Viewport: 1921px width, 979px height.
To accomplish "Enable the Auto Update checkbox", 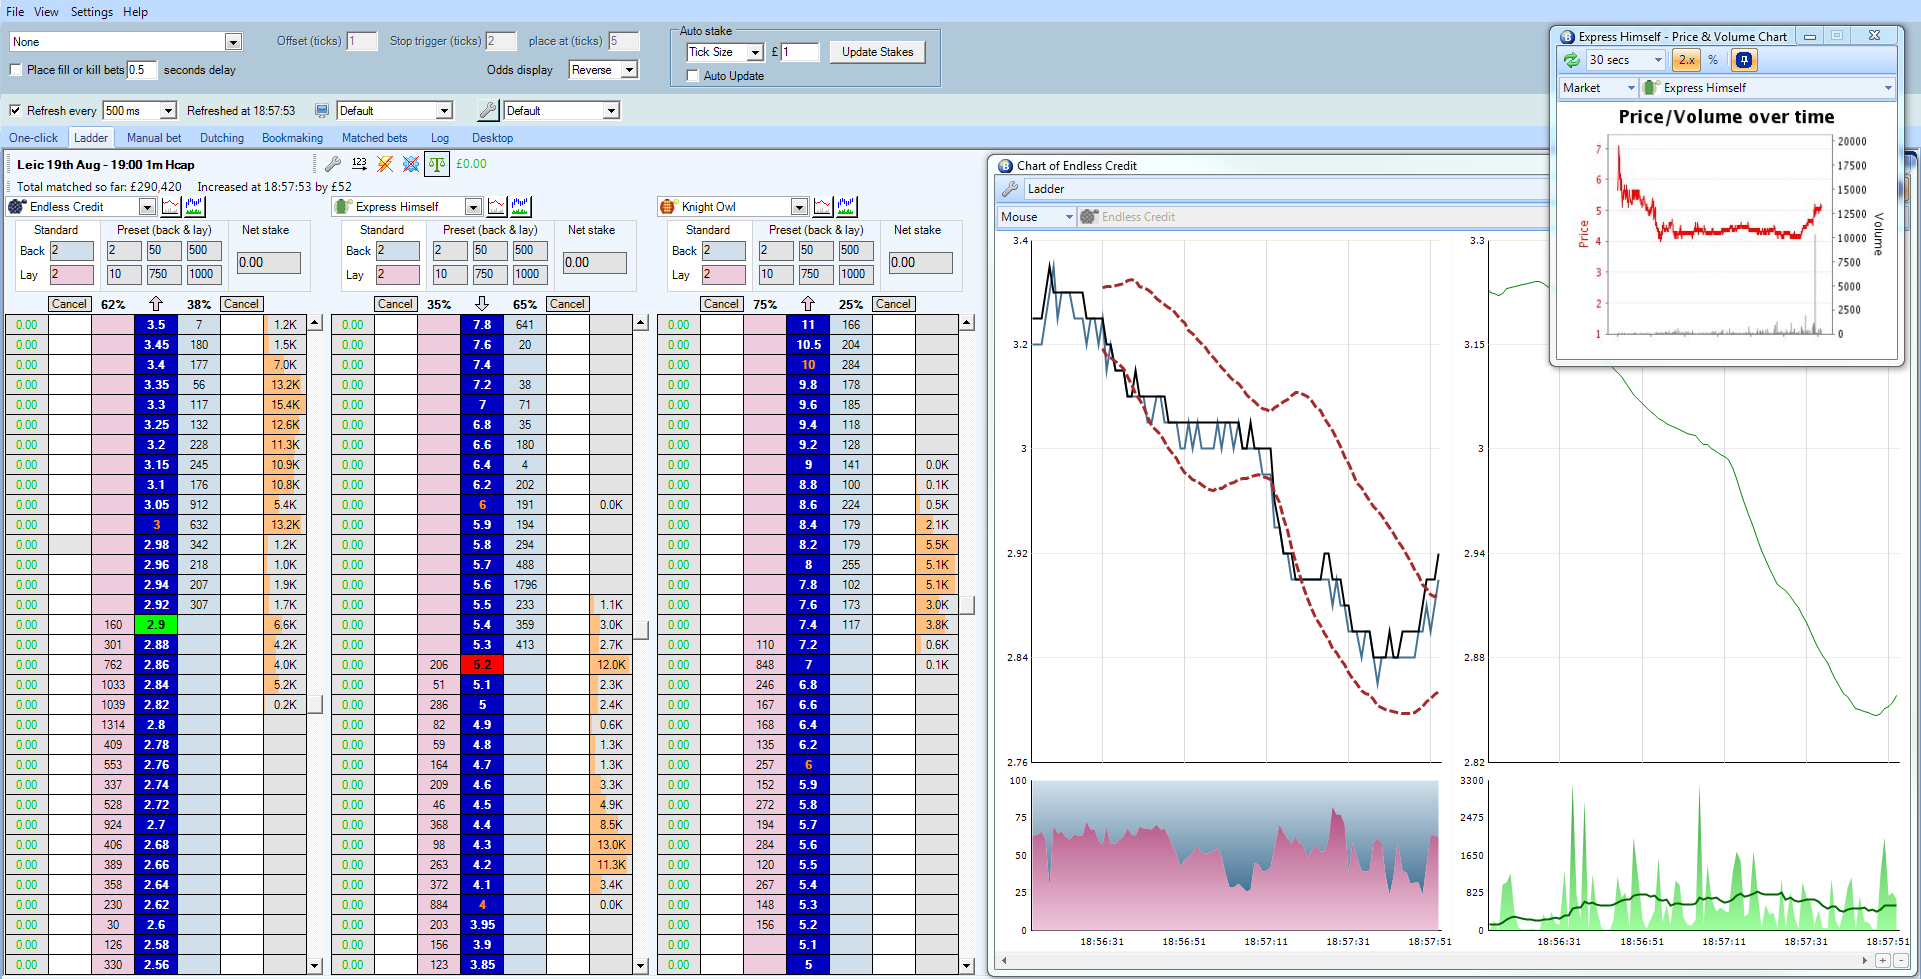I will [x=692, y=76].
